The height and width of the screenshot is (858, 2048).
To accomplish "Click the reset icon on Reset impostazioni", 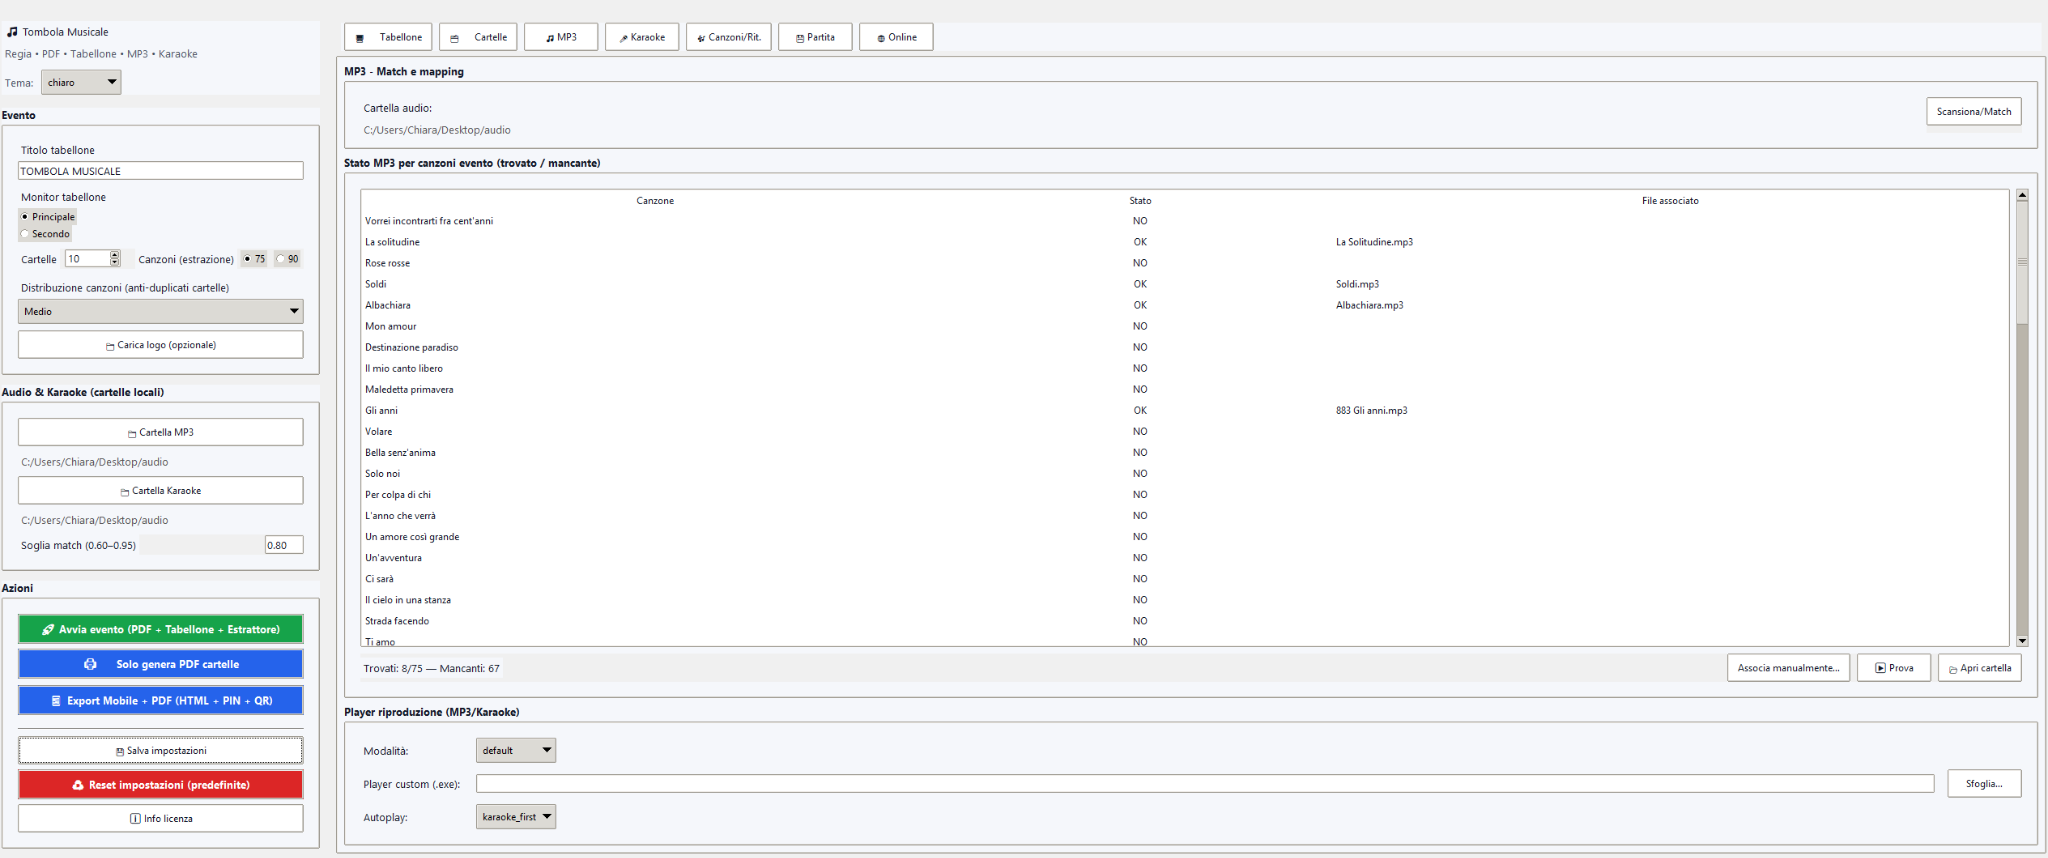I will [x=78, y=785].
